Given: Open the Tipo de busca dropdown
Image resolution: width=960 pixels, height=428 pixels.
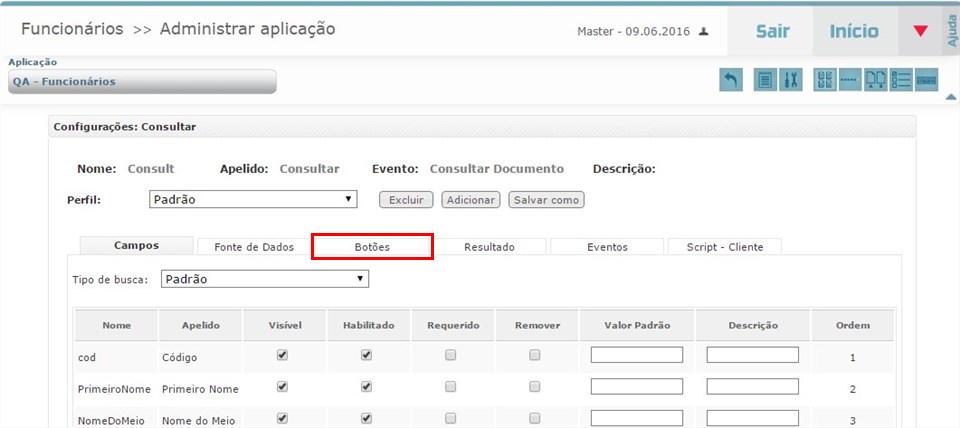Looking at the screenshot, I should (x=265, y=279).
